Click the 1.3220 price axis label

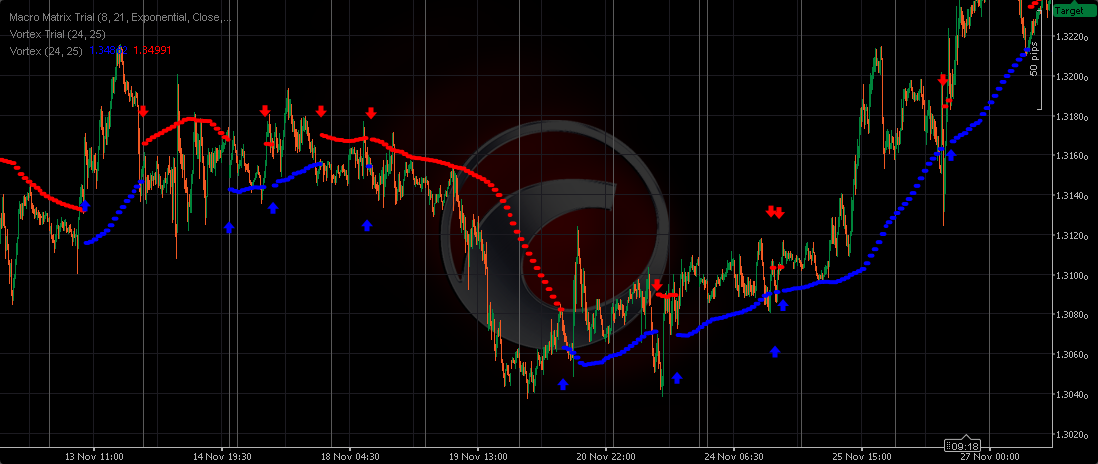coord(1071,37)
